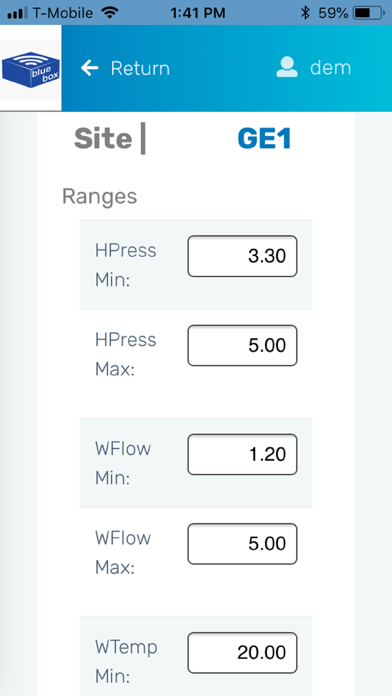Tap the 1:41 PM clock

198,13
